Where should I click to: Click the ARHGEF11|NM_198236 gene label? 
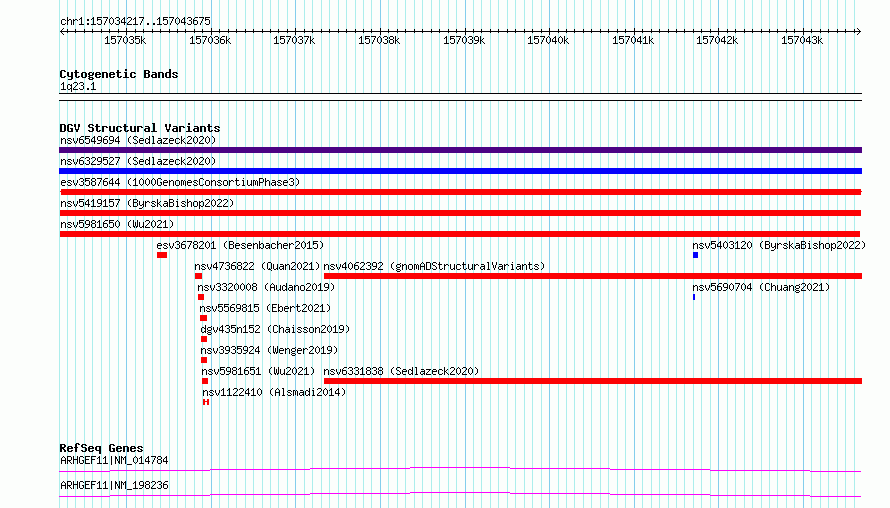pyautogui.click(x=114, y=485)
